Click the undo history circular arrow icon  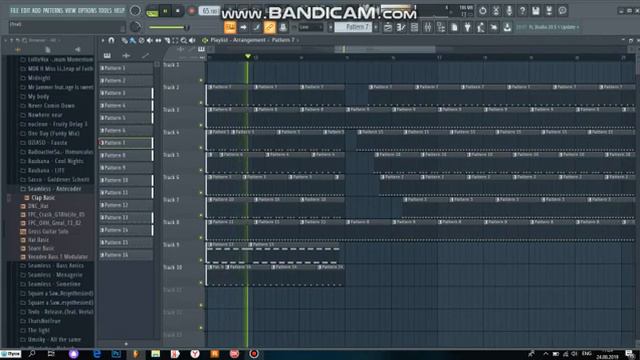tap(483, 11)
